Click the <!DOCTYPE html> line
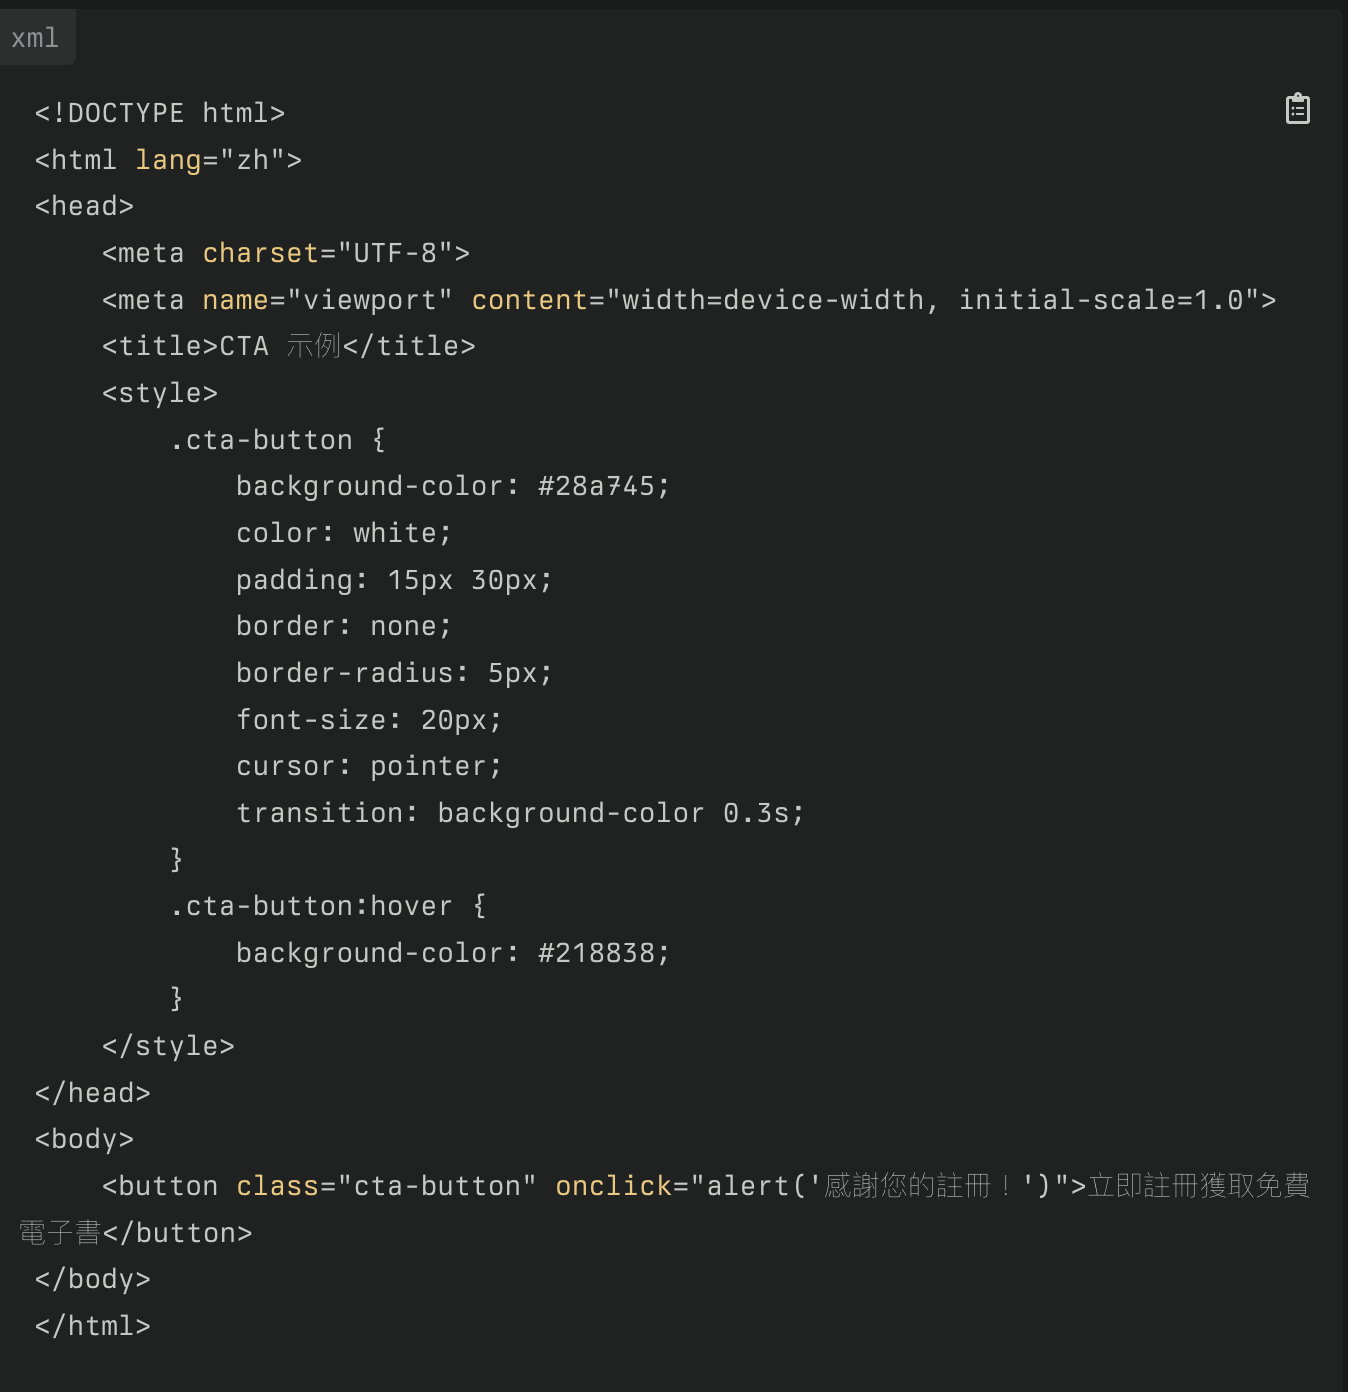The height and width of the screenshot is (1392, 1348). [x=160, y=113]
